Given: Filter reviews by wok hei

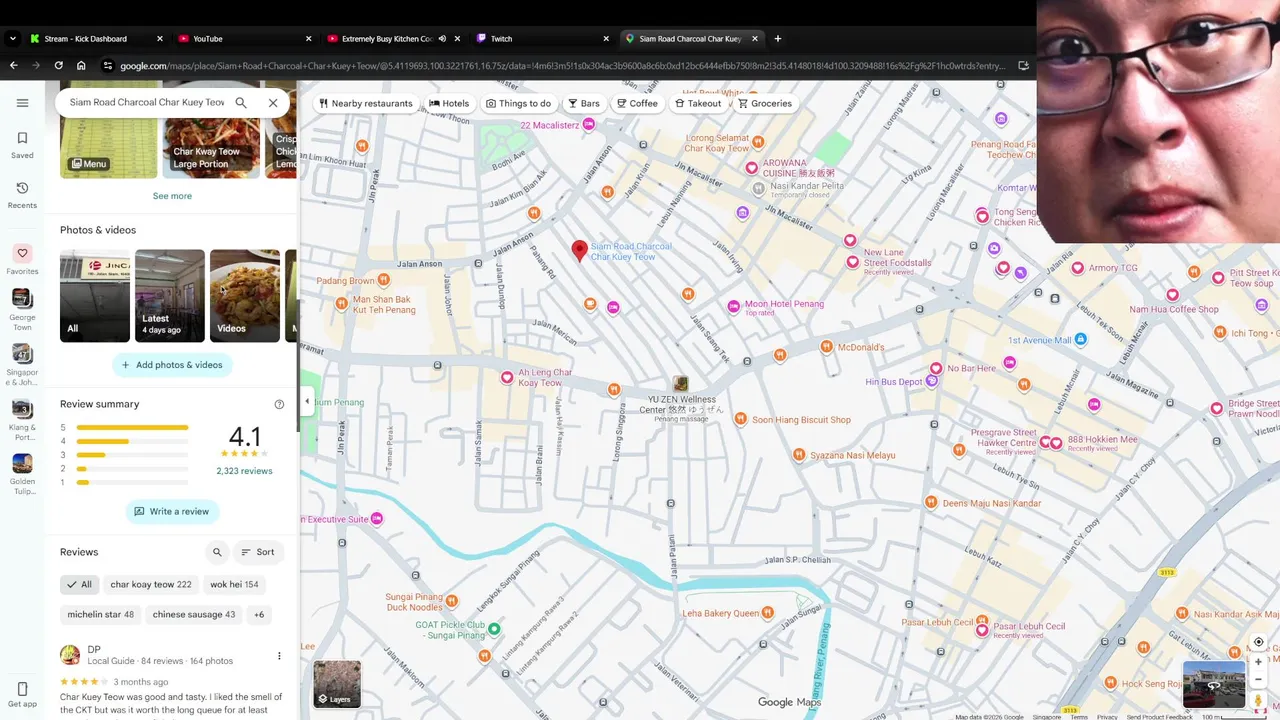Looking at the screenshot, I should point(234,585).
